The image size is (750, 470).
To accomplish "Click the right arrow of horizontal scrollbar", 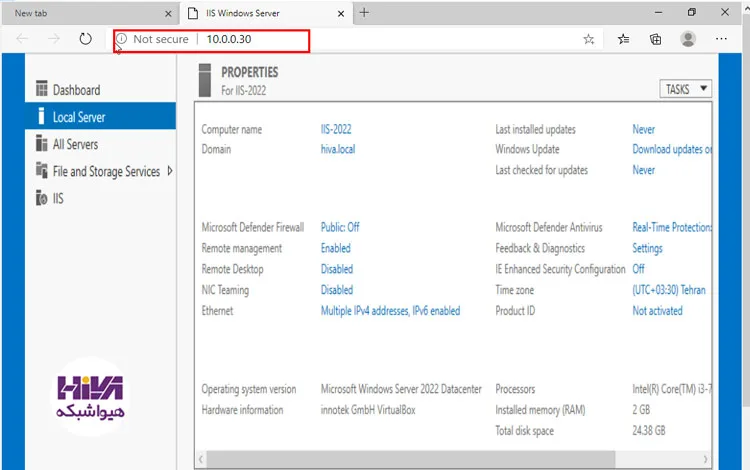I will [706, 459].
